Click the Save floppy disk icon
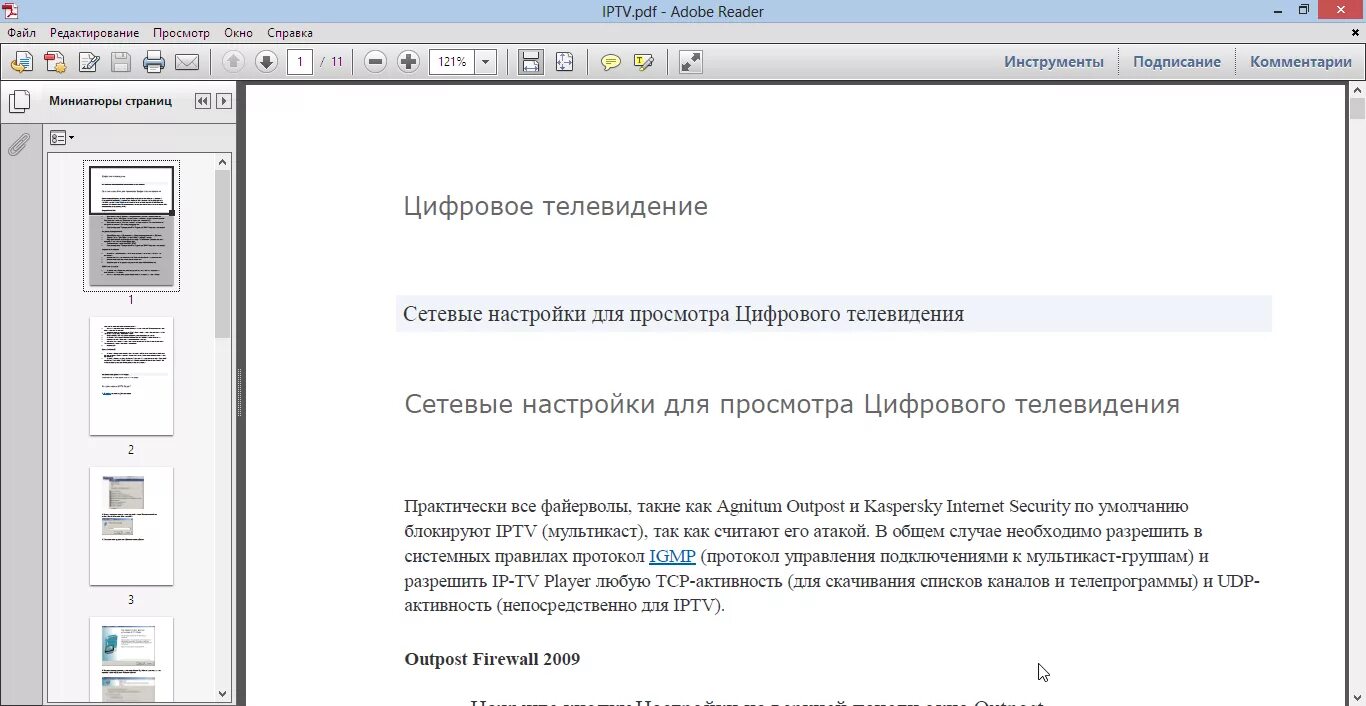 click(121, 62)
